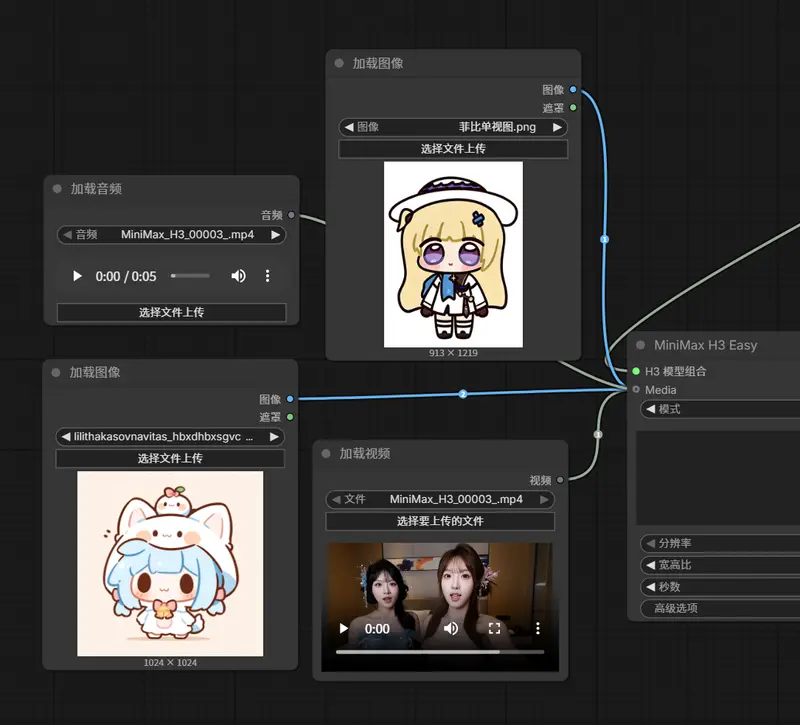Open audio player more options menu
The height and width of the screenshot is (725, 800).
tap(267, 276)
